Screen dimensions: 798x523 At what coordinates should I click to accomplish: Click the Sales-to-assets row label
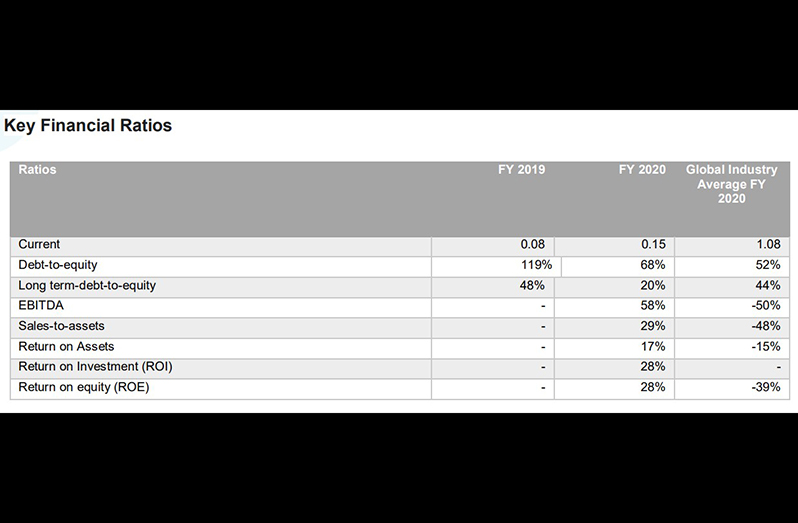(61, 326)
